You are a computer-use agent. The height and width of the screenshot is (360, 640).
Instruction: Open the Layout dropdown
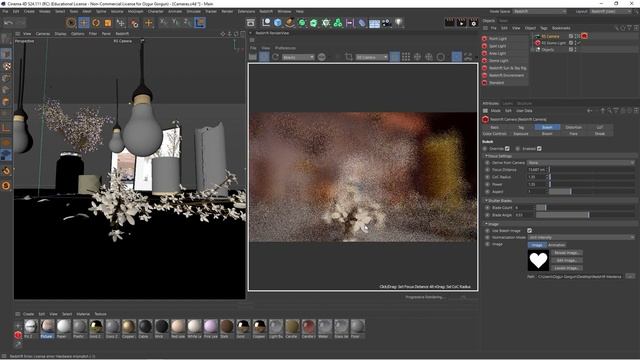tap(611, 11)
